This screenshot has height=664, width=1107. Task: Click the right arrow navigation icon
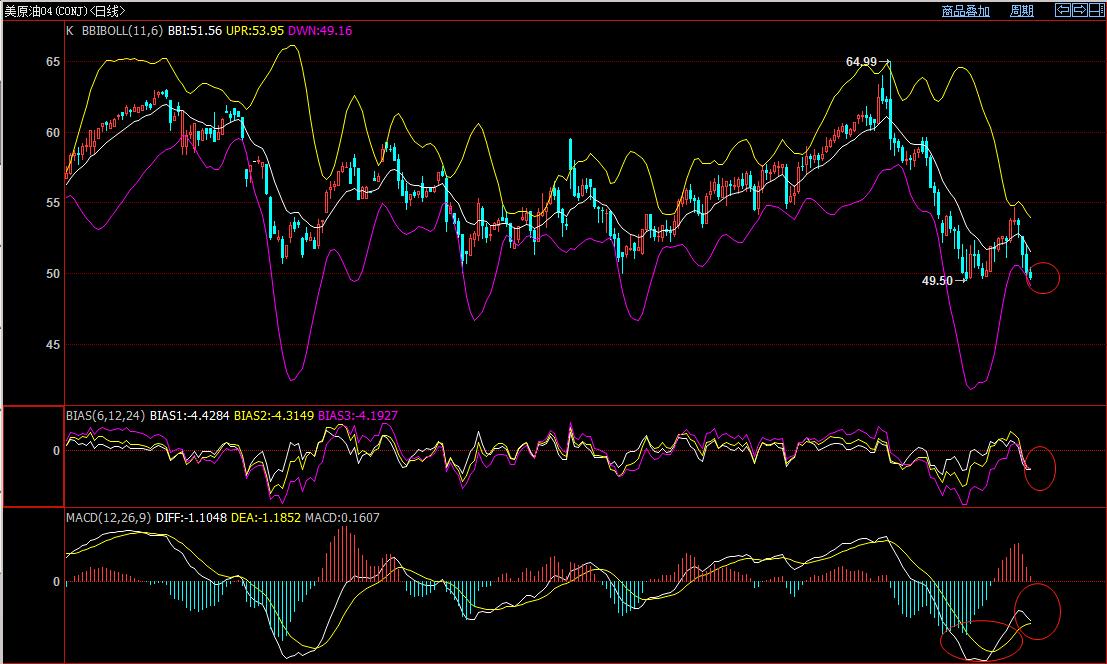pos(1079,10)
